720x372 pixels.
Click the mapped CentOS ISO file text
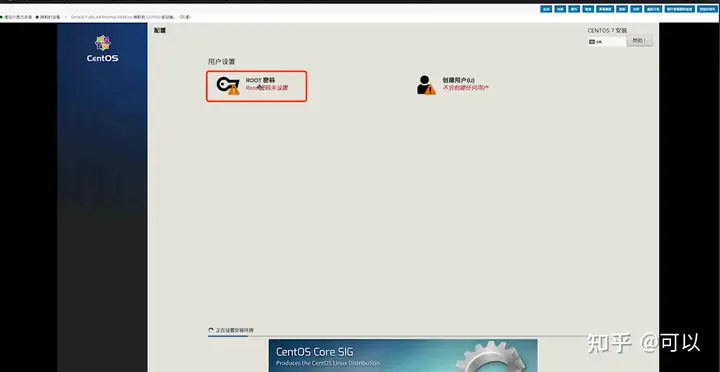pos(100,17)
